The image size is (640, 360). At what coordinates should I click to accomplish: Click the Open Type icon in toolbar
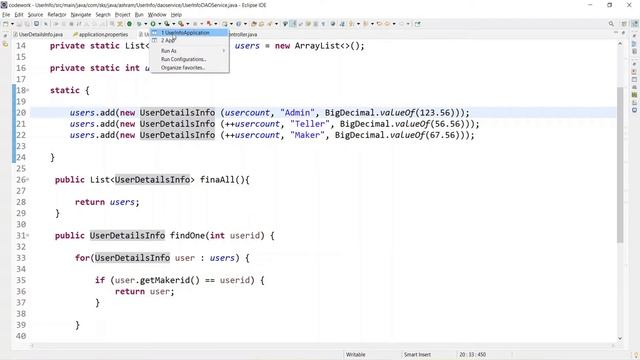coord(253,24)
